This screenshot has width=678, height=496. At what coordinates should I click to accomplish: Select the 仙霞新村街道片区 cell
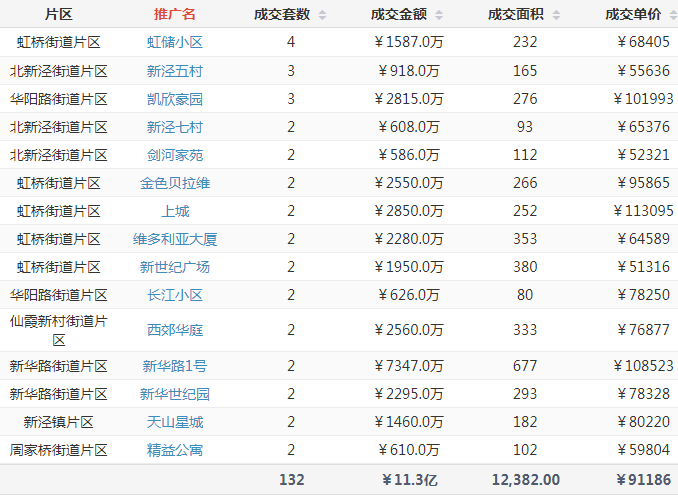tap(58, 330)
